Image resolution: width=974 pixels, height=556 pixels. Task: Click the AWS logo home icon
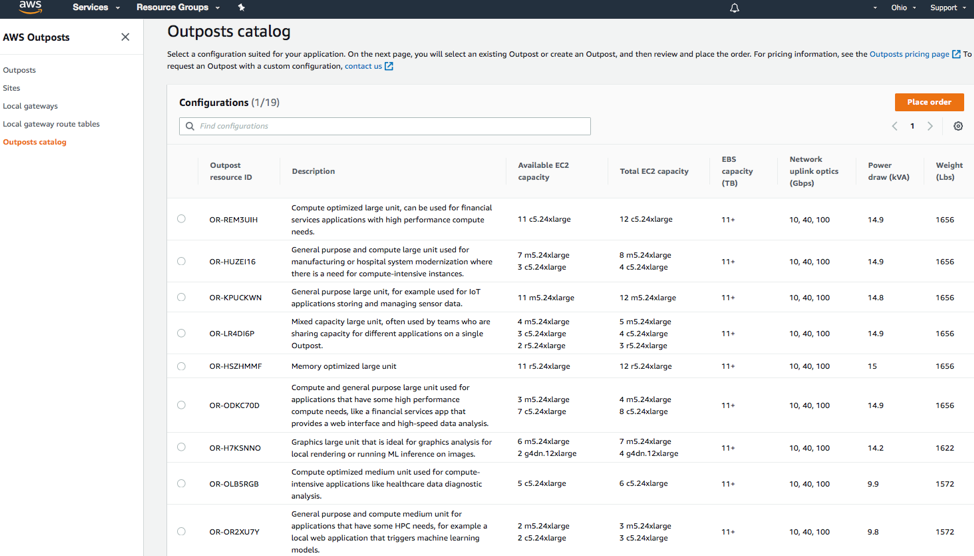30,8
